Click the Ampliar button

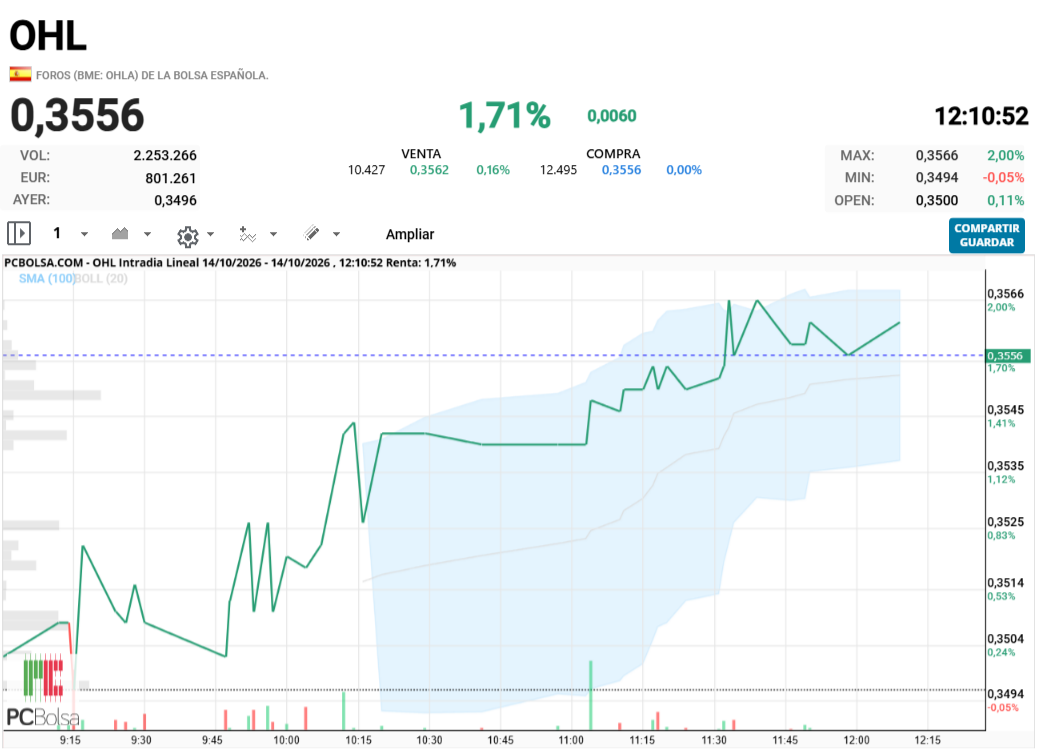tap(410, 234)
